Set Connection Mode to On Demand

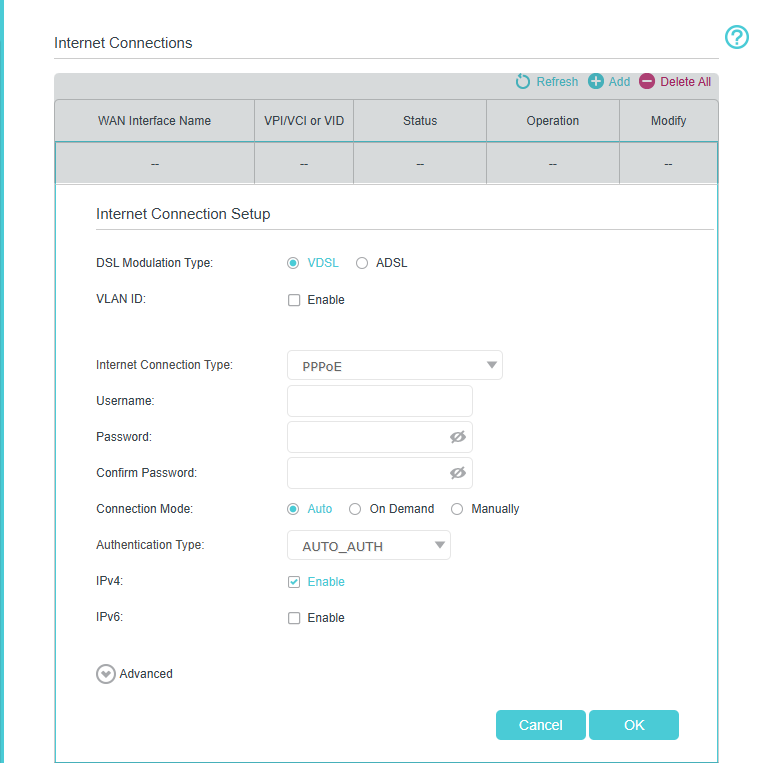pos(355,509)
